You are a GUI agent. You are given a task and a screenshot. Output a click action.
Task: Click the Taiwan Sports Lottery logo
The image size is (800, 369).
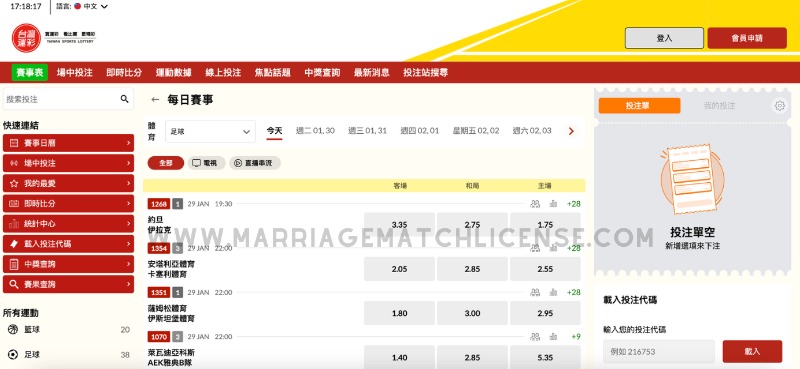tap(26, 38)
